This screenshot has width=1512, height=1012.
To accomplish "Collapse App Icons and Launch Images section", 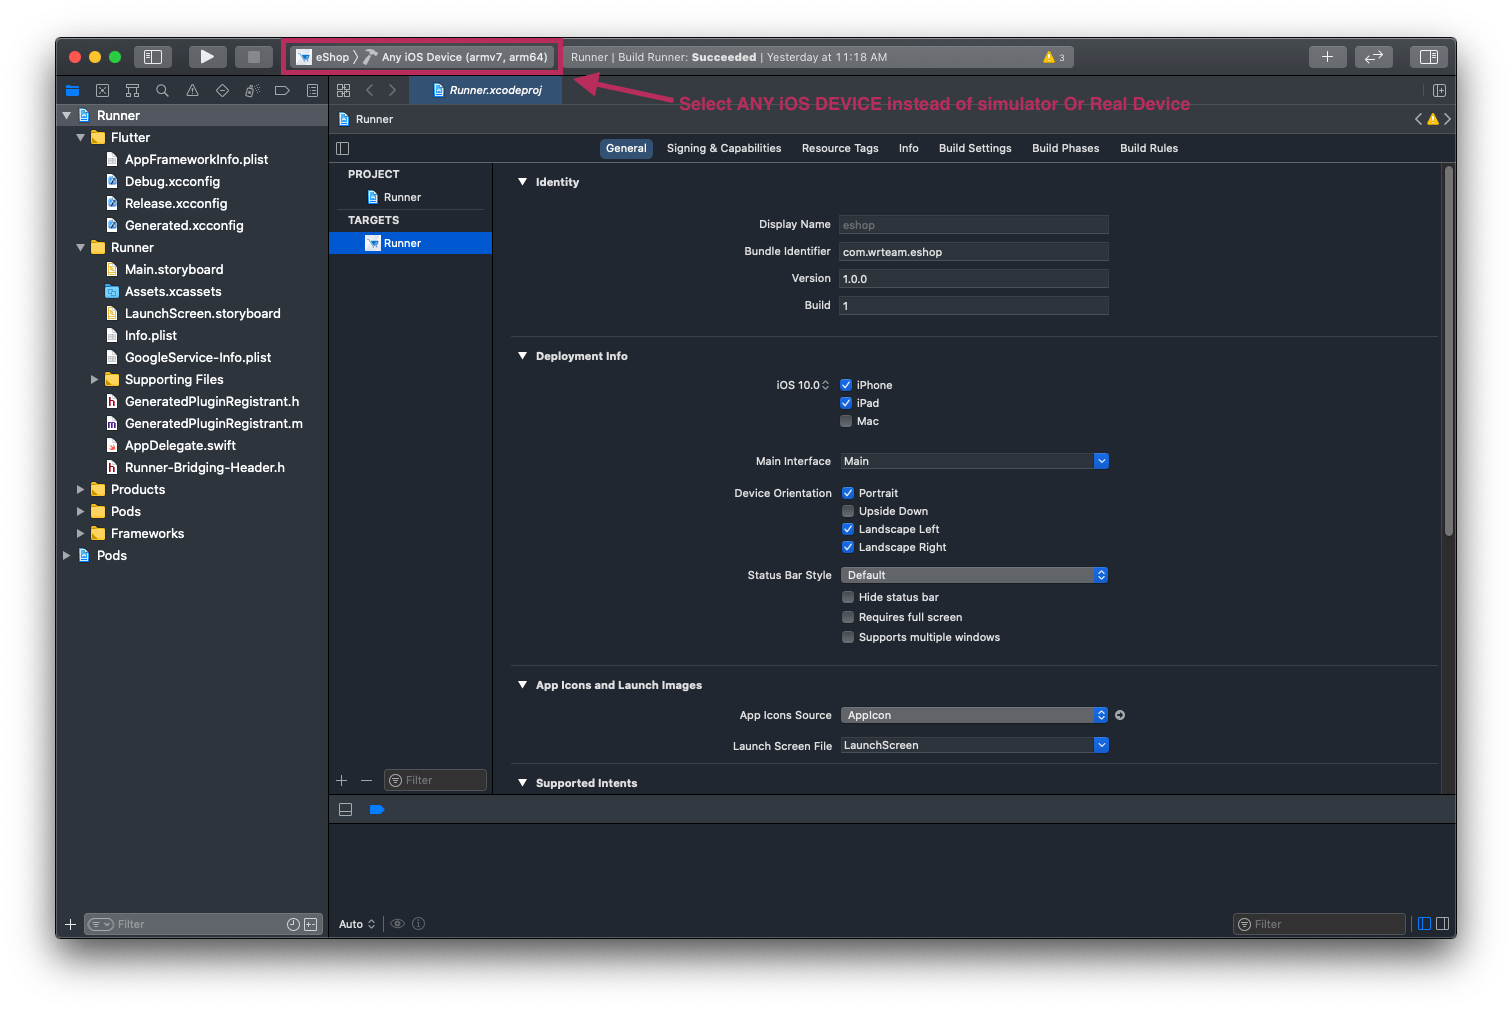I will point(522,685).
